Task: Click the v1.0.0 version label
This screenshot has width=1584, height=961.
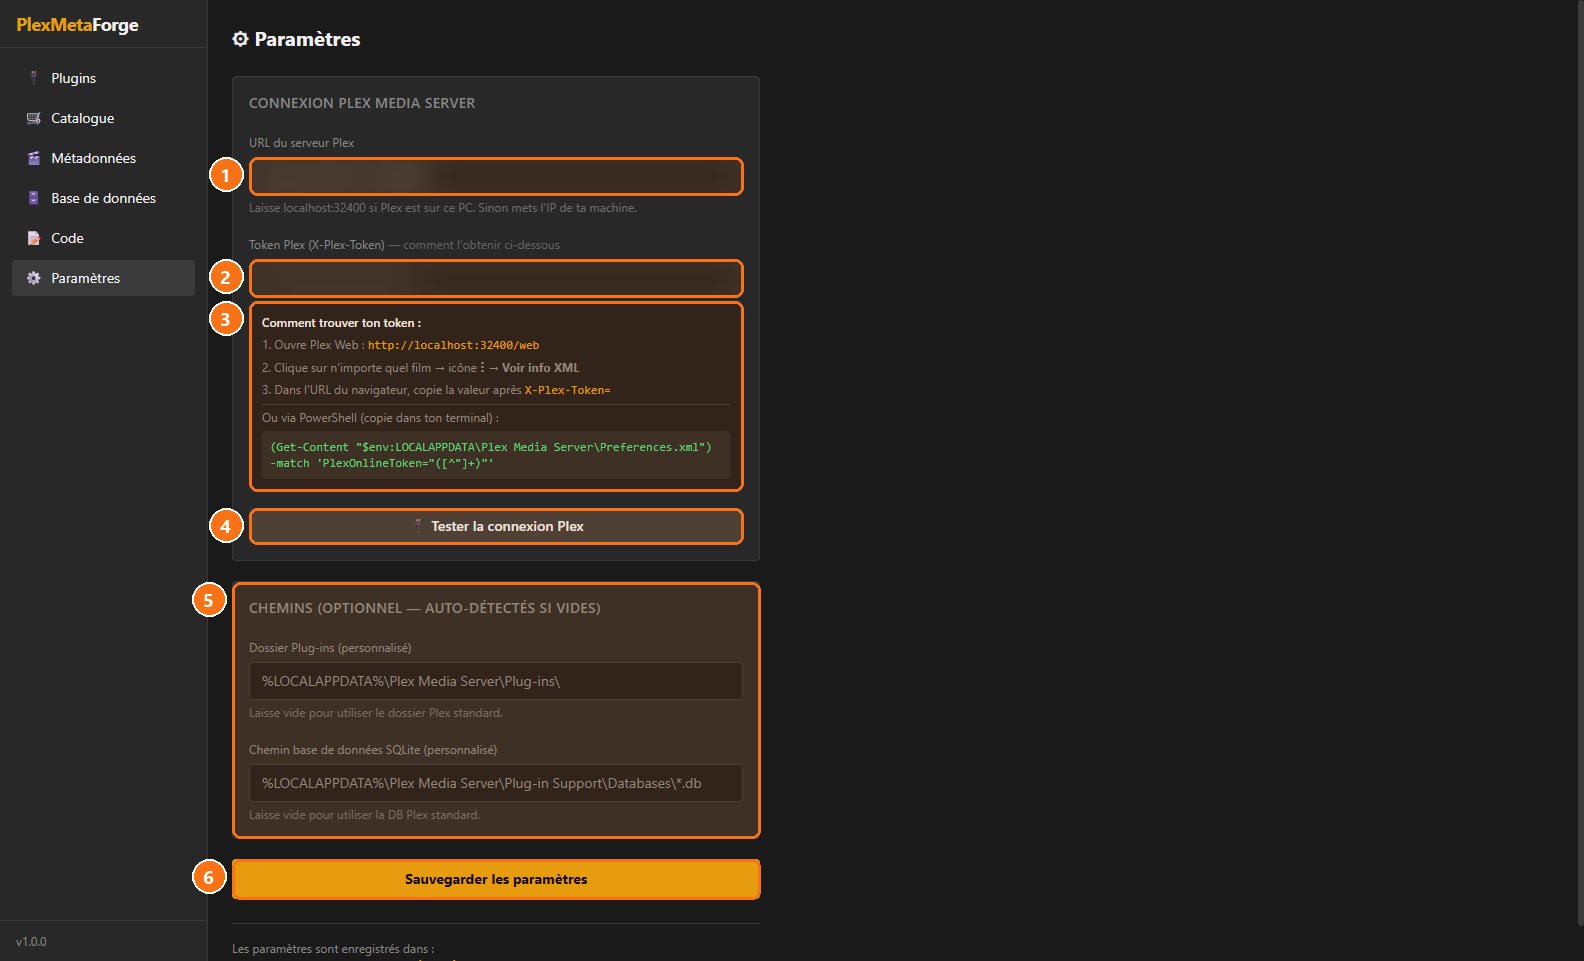Action: [x=31, y=942]
